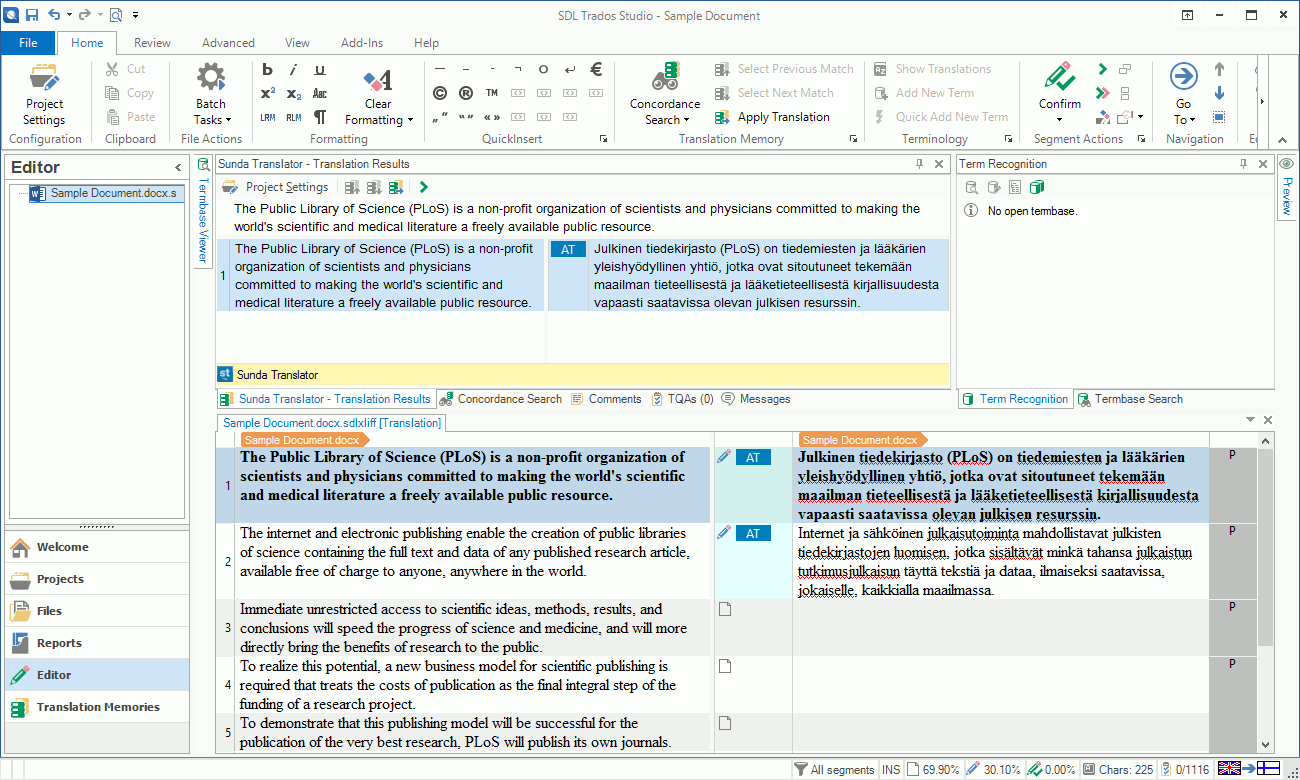1300x780 pixels.
Task: Open Project Settings in the Configuration group
Action: [44, 95]
